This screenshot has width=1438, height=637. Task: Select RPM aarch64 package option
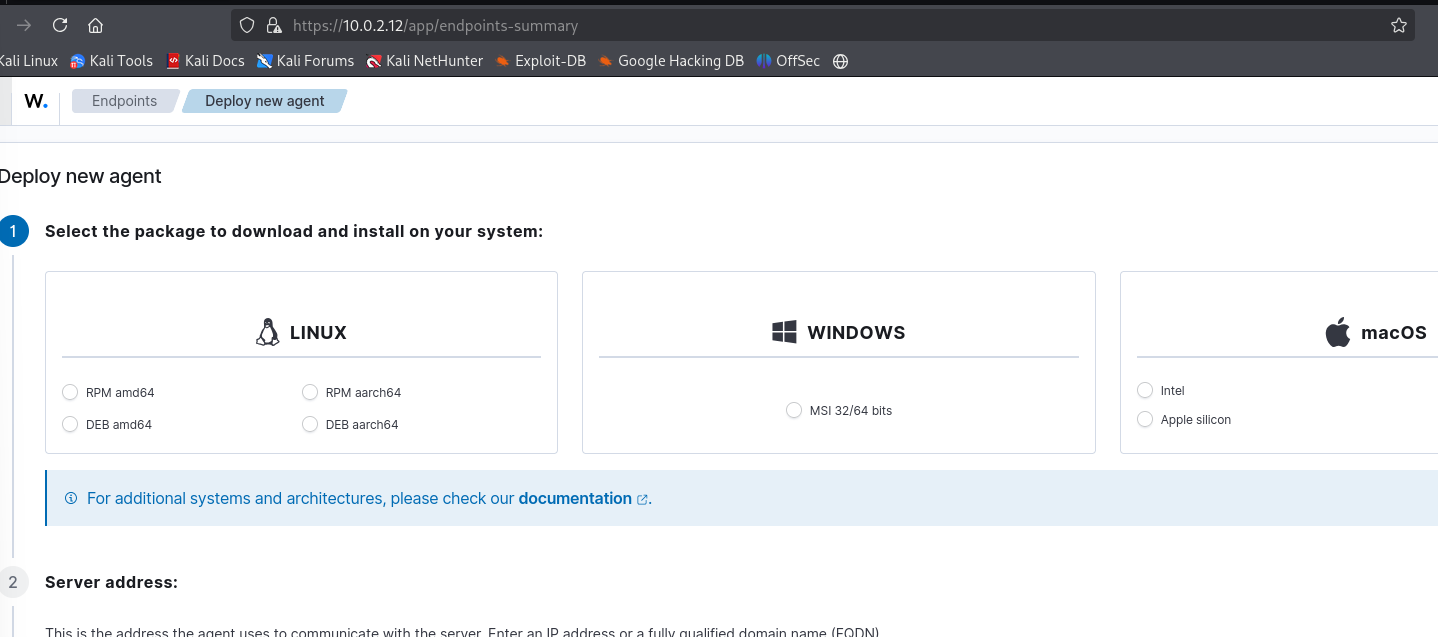[310, 392]
